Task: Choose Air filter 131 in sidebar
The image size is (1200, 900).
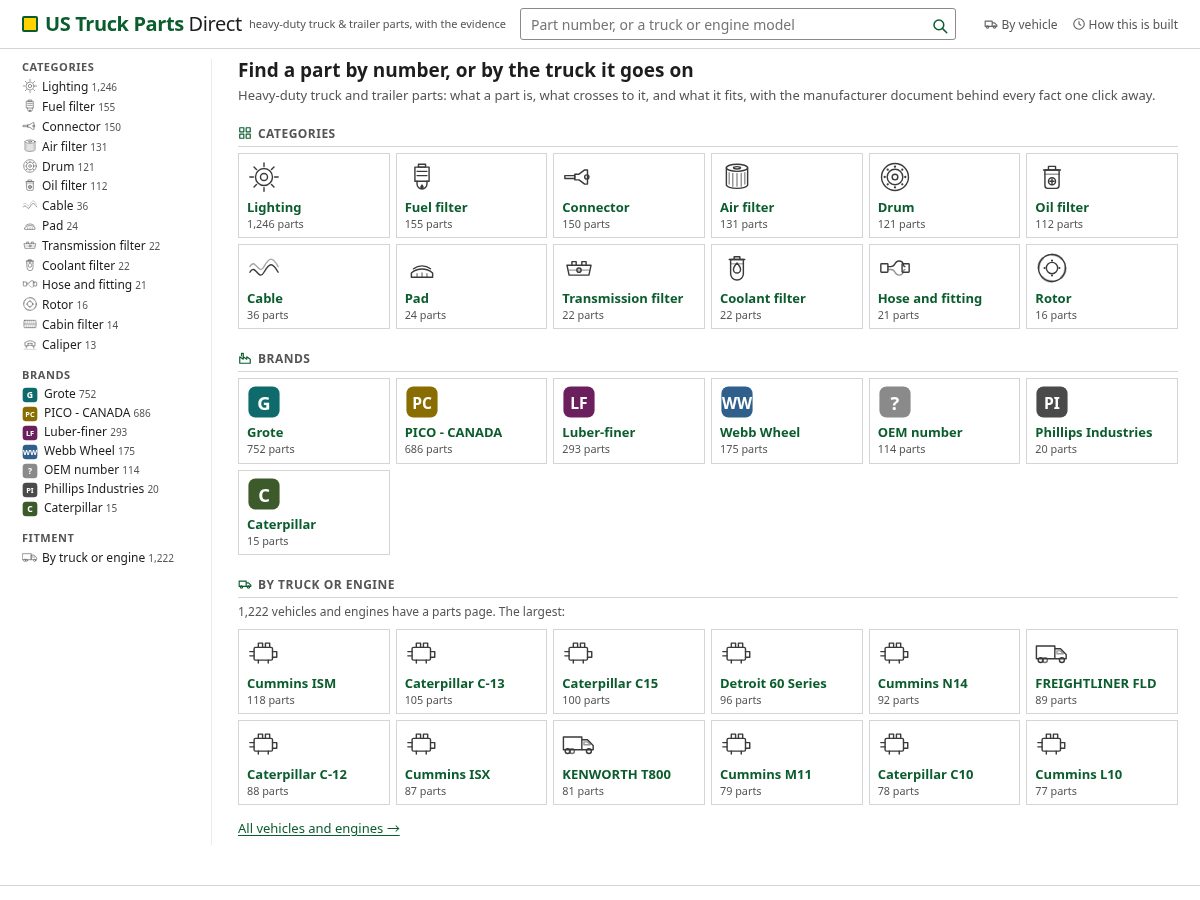Action: (x=65, y=146)
